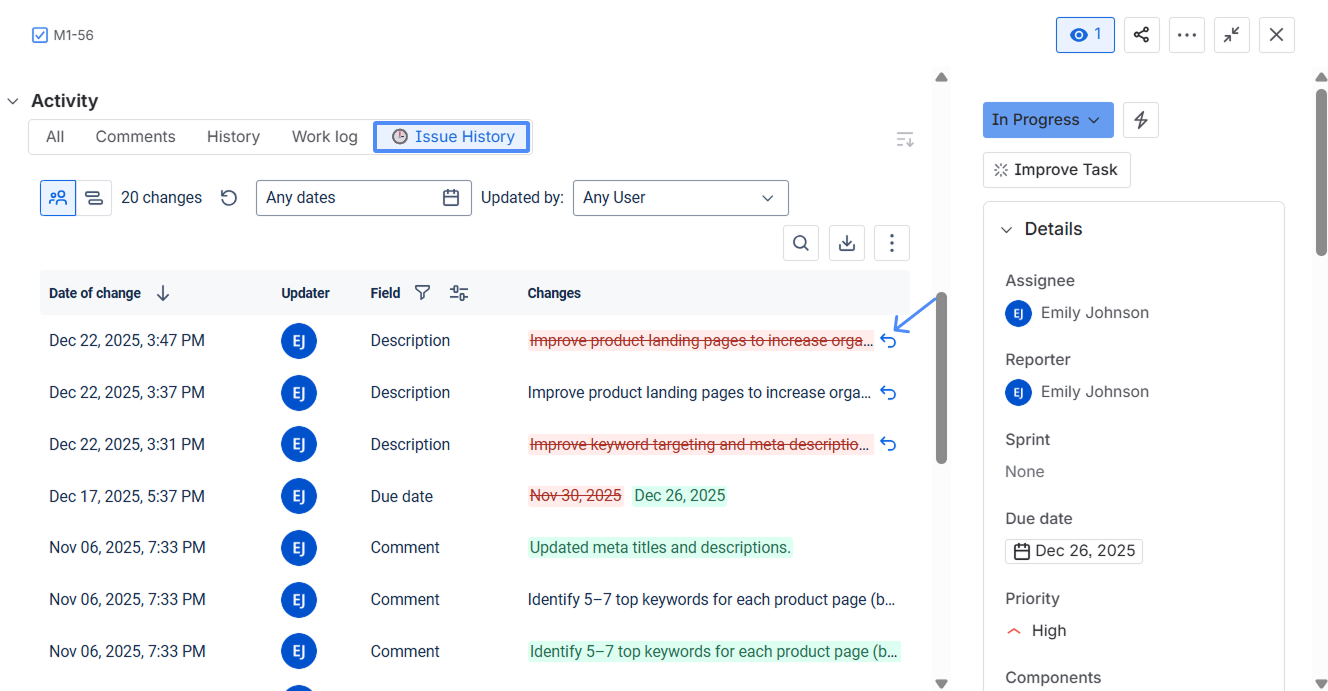Switch to list view toggle
Viewport: 1328px width, 691px height.
coord(94,198)
